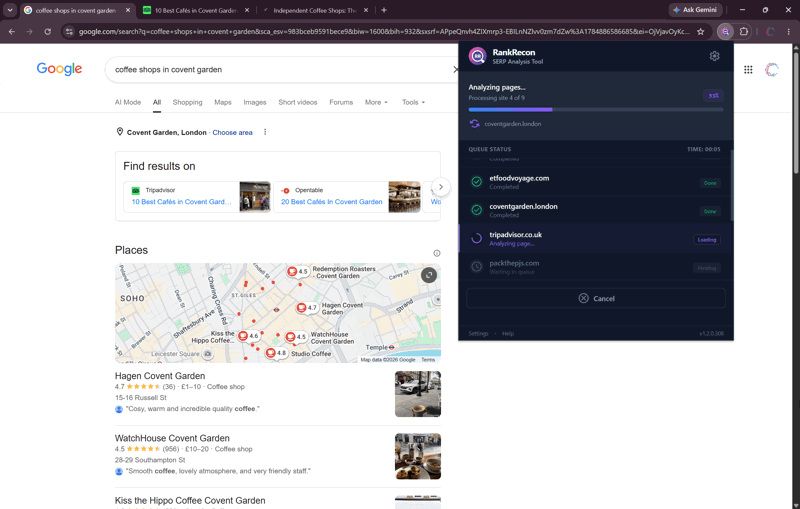Click the tripadvisor.co.uk loading spinner
This screenshot has height=509, width=800.
(477, 238)
